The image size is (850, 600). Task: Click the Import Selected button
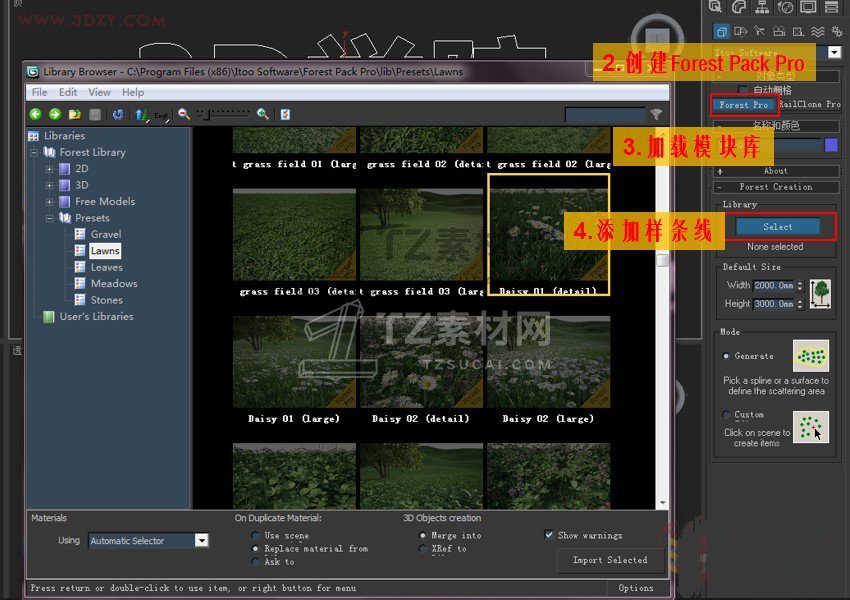[x=610, y=560]
